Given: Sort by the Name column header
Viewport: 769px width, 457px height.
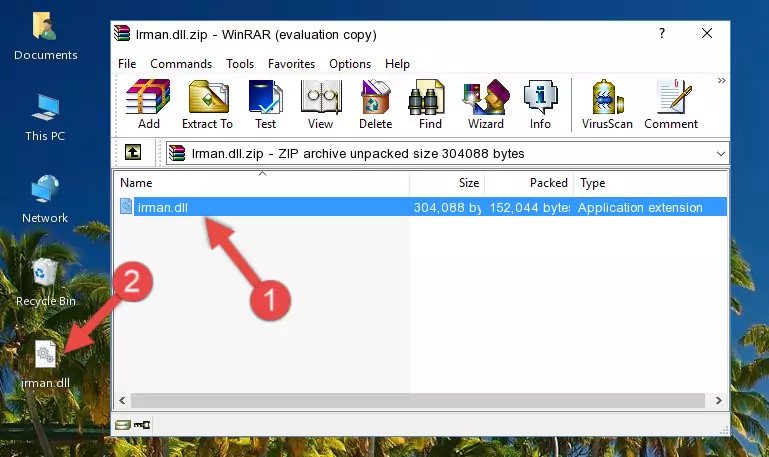Looking at the screenshot, I should tap(262, 183).
